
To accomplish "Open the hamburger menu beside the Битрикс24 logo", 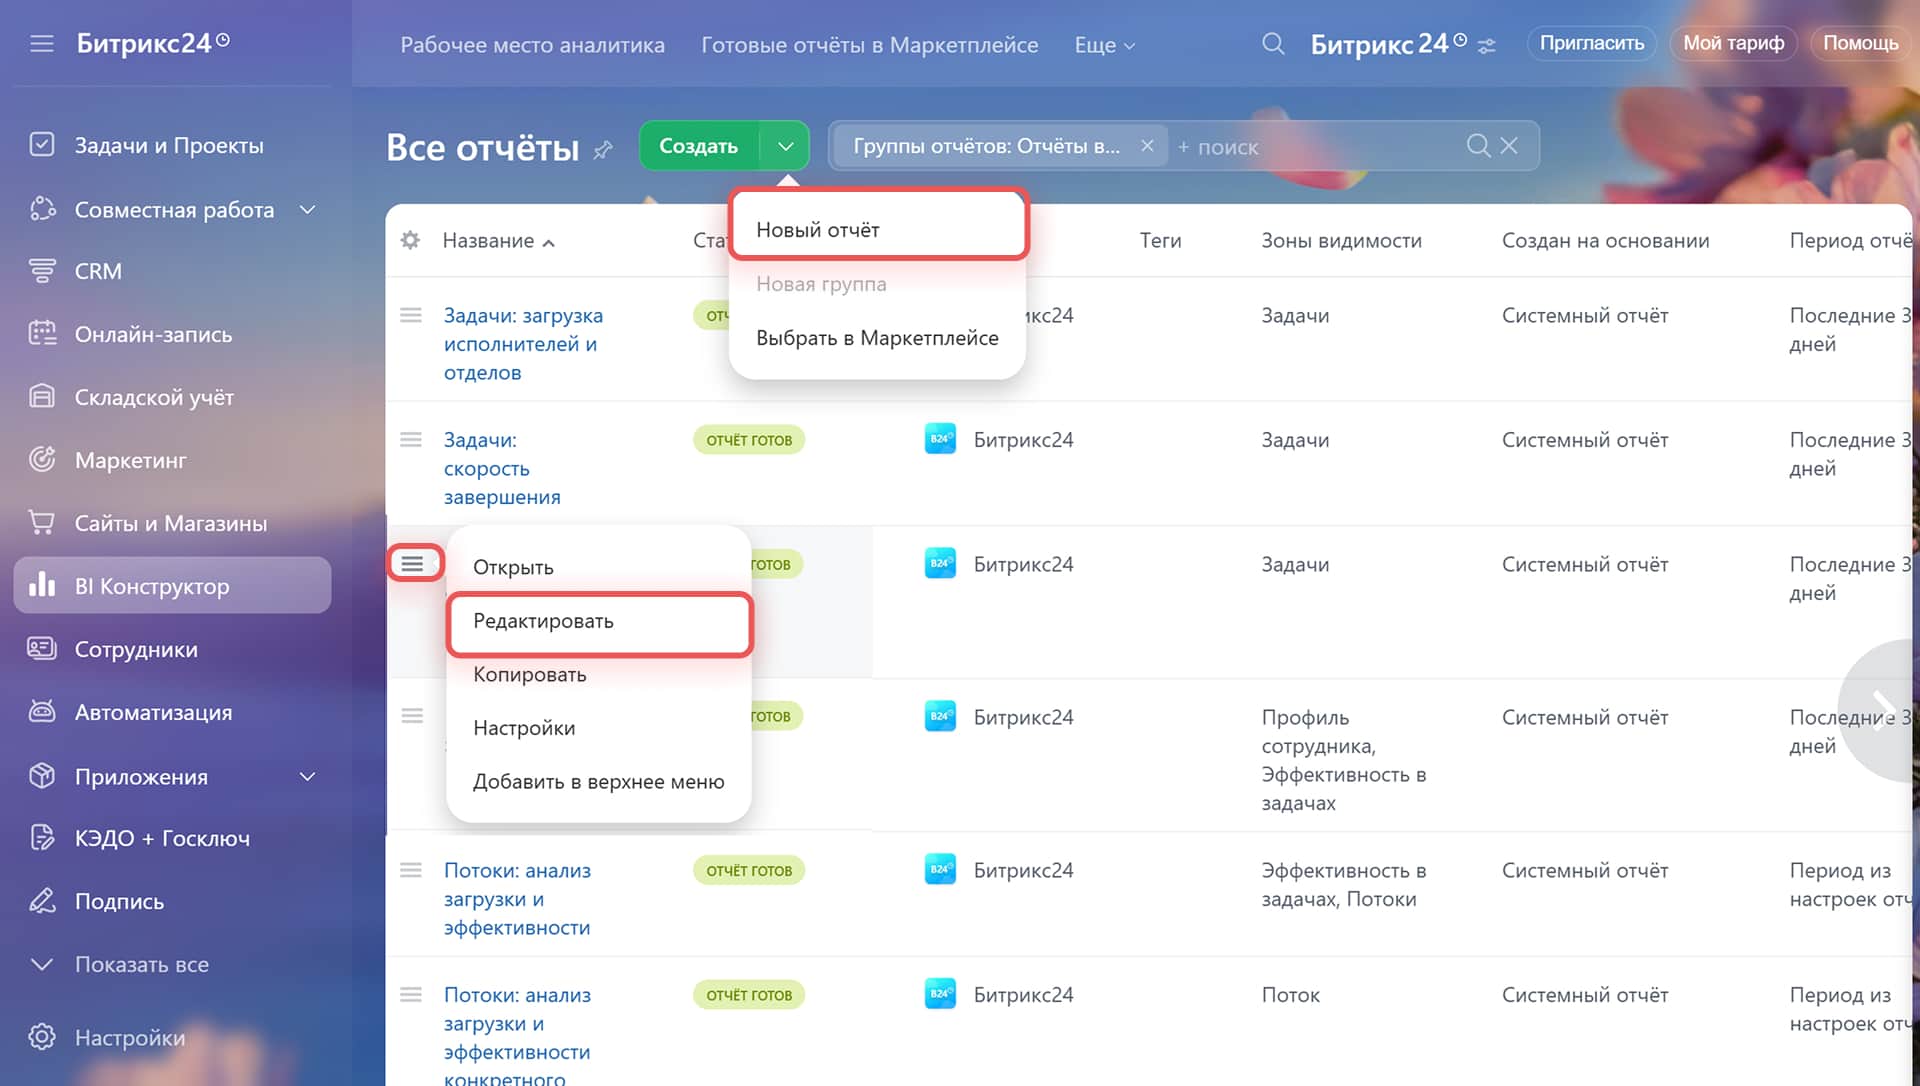I will tap(41, 44).
